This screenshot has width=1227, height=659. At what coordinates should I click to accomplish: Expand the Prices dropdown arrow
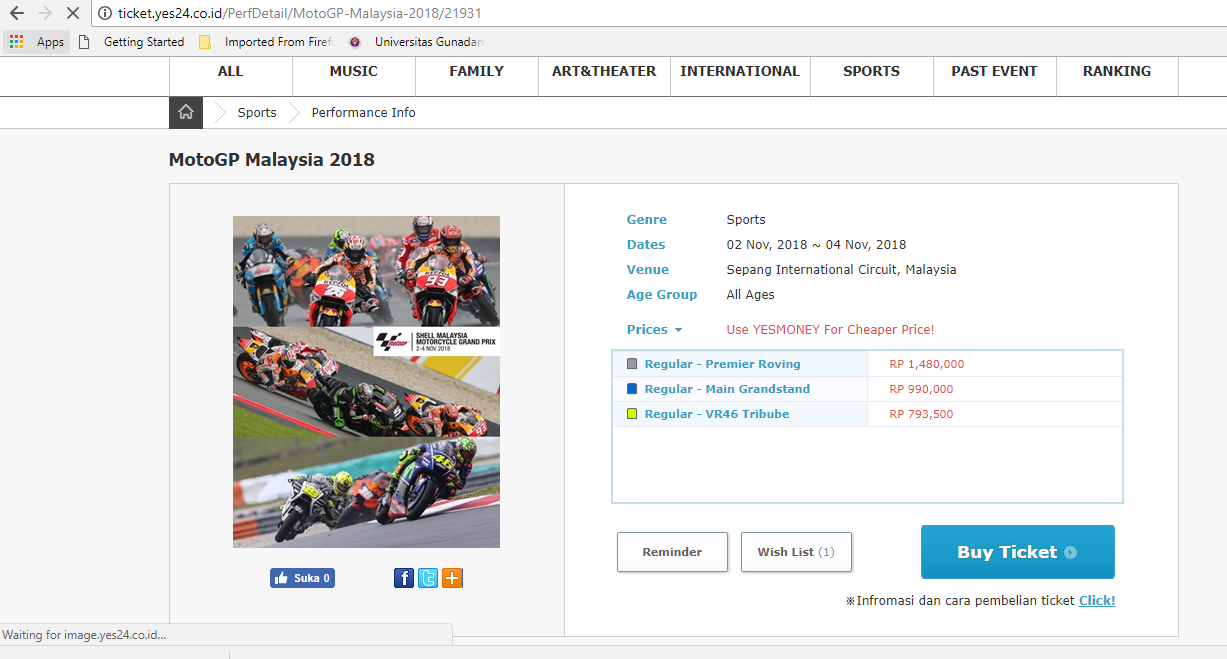[678, 330]
